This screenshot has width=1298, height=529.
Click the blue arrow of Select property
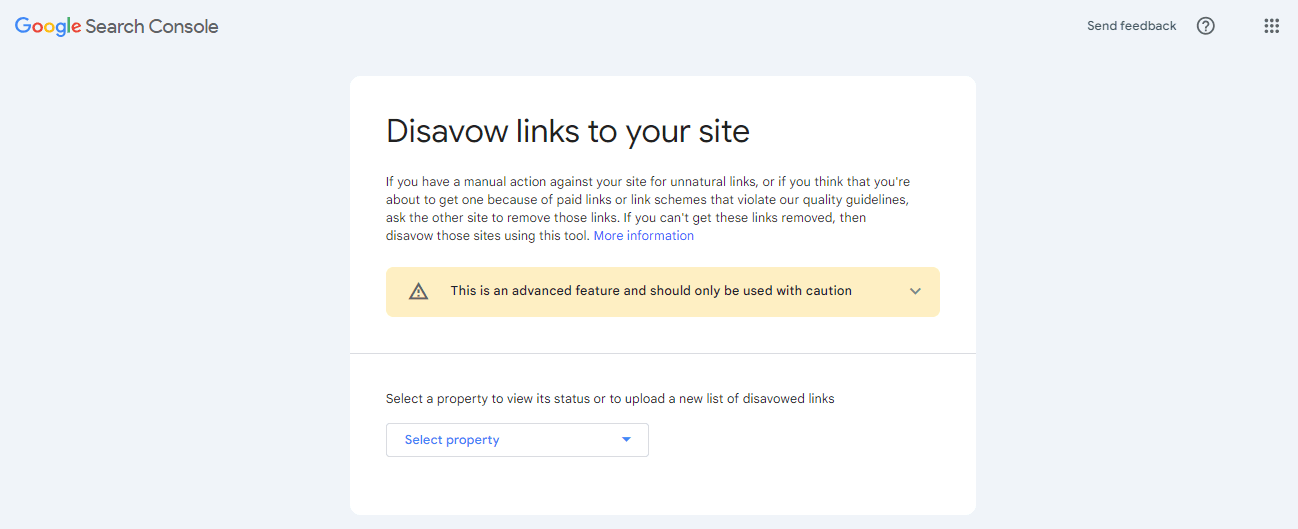(x=626, y=440)
